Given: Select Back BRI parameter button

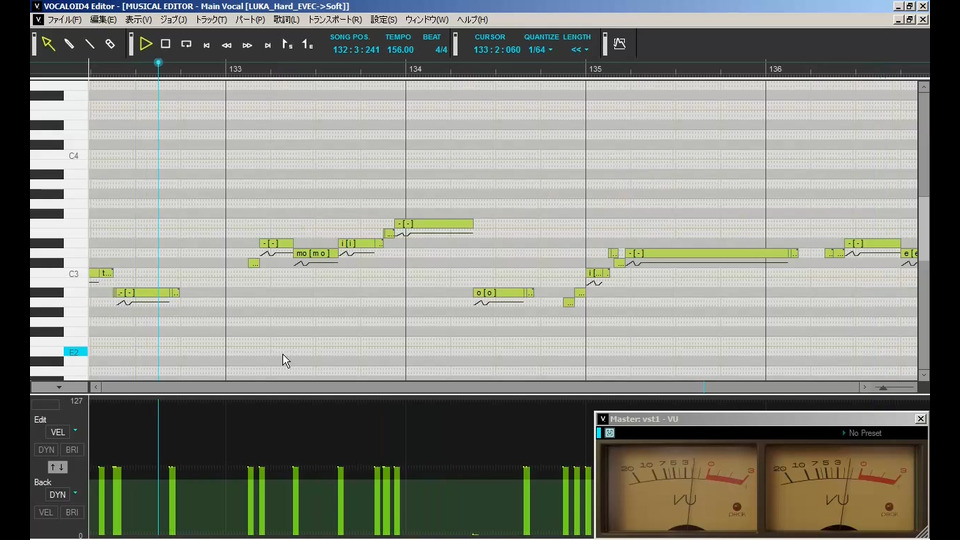Looking at the screenshot, I should tap(72, 512).
